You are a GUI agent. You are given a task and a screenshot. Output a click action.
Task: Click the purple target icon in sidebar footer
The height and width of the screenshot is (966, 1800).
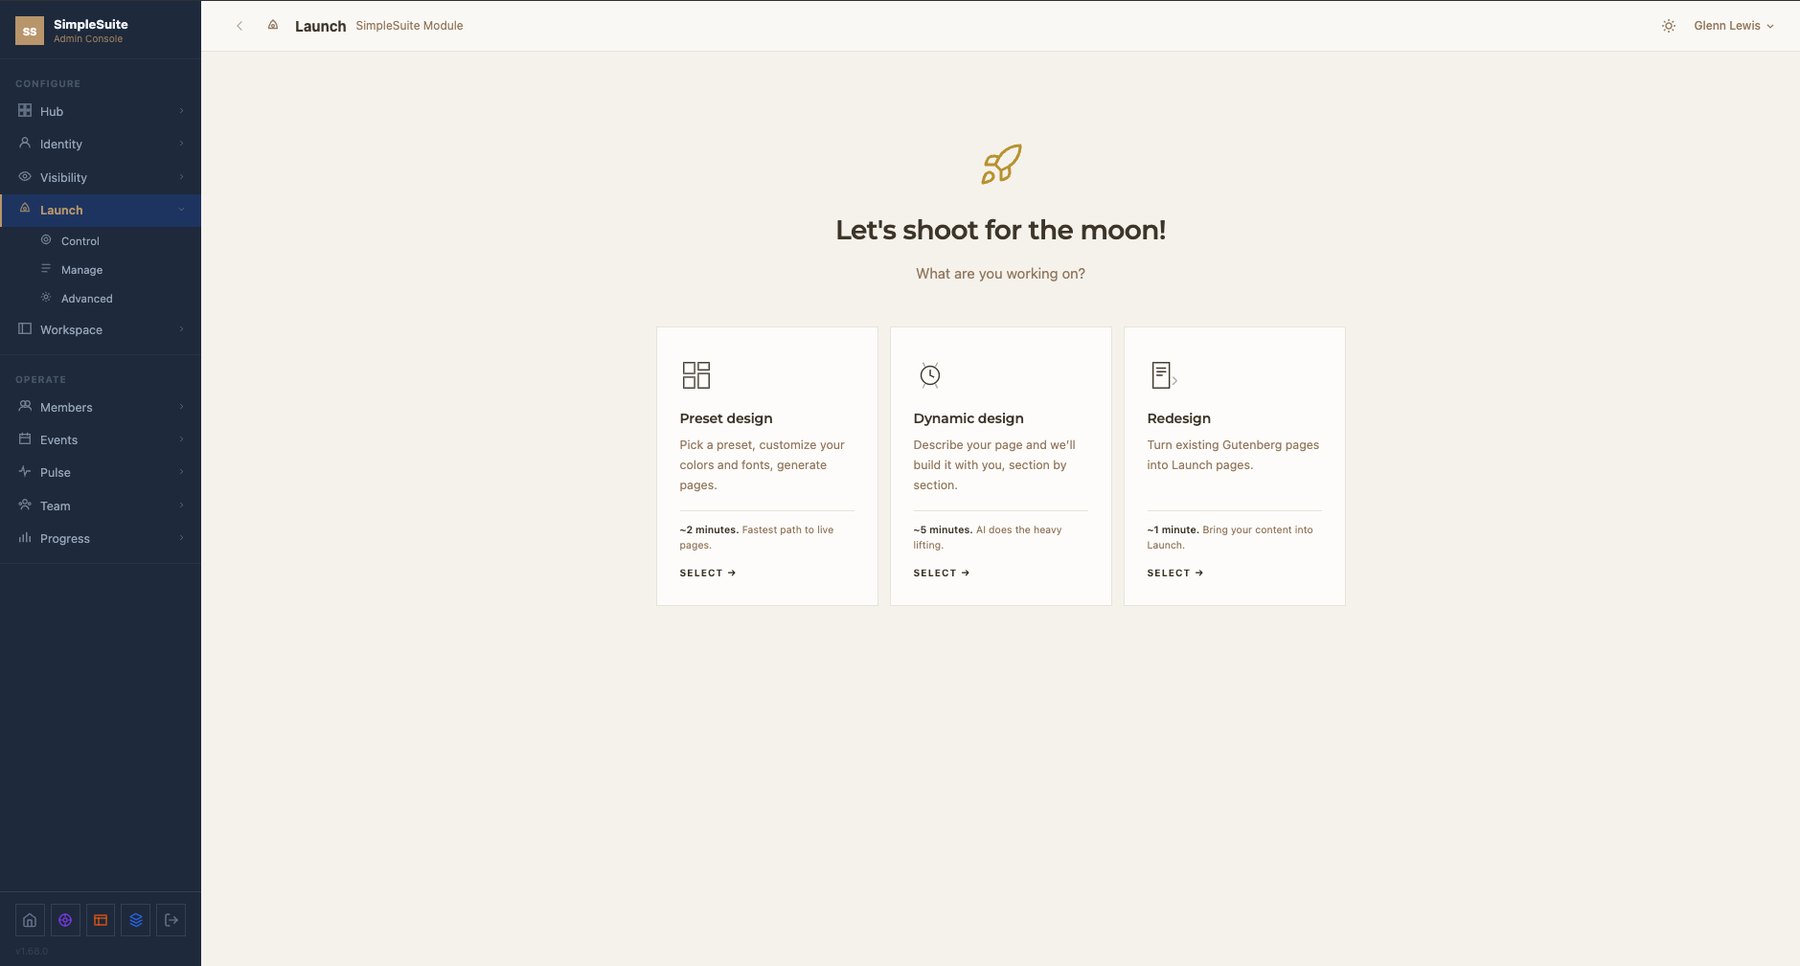tap(65, 920)
